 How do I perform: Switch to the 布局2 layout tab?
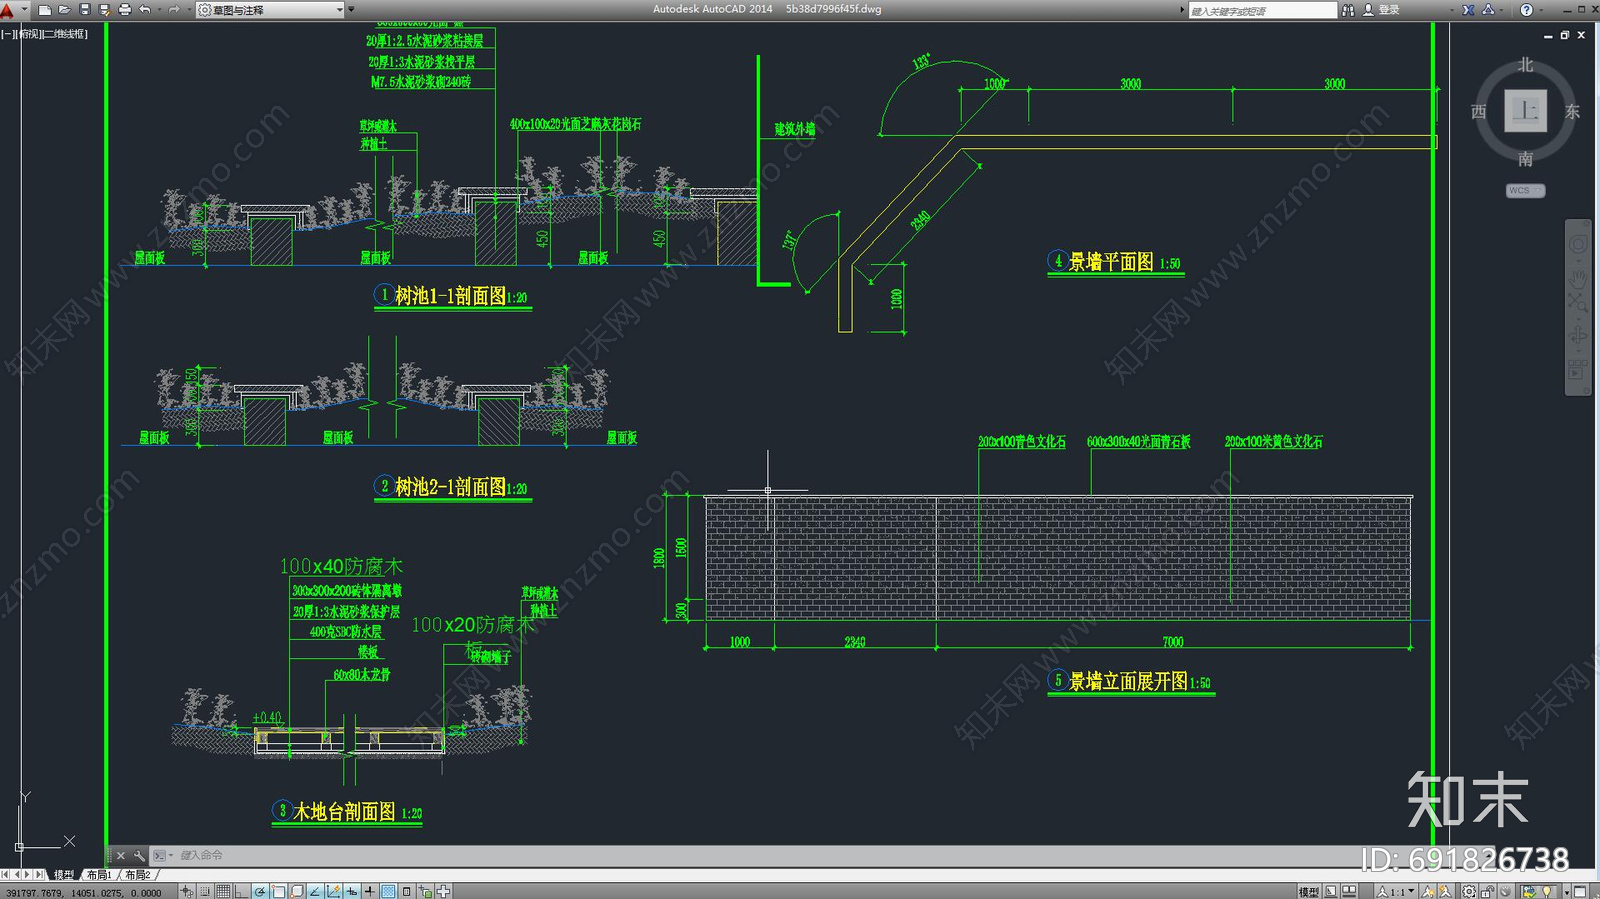click(137, 875)
